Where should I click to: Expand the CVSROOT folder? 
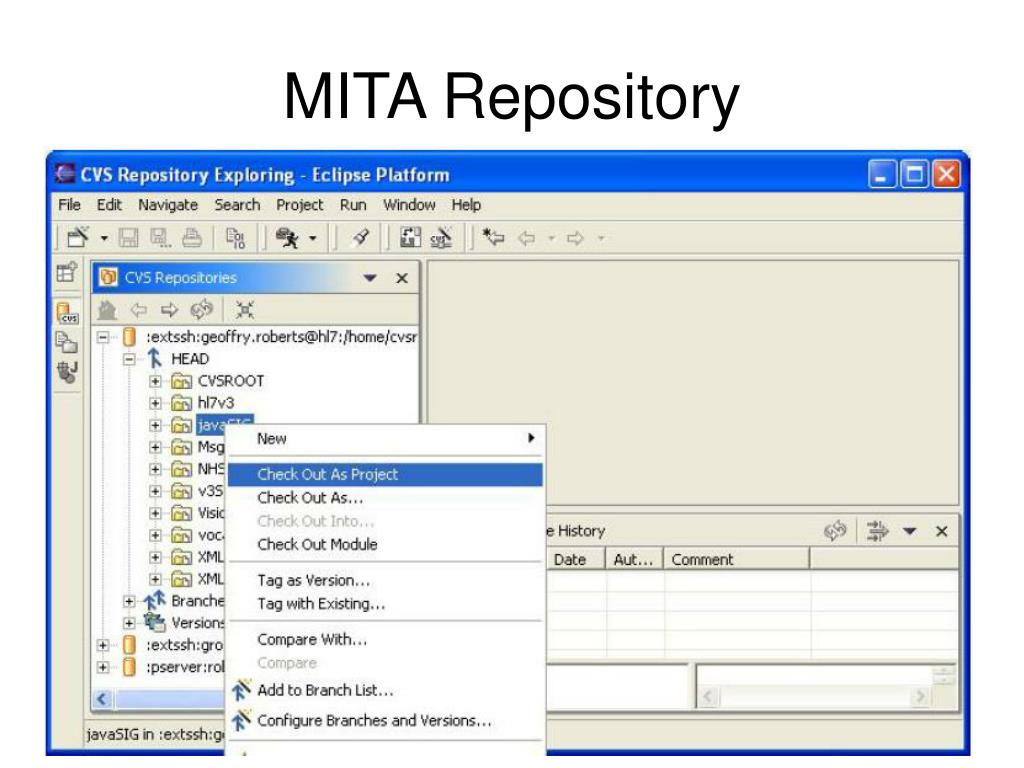pyautogui.click(x=155, y=381)
